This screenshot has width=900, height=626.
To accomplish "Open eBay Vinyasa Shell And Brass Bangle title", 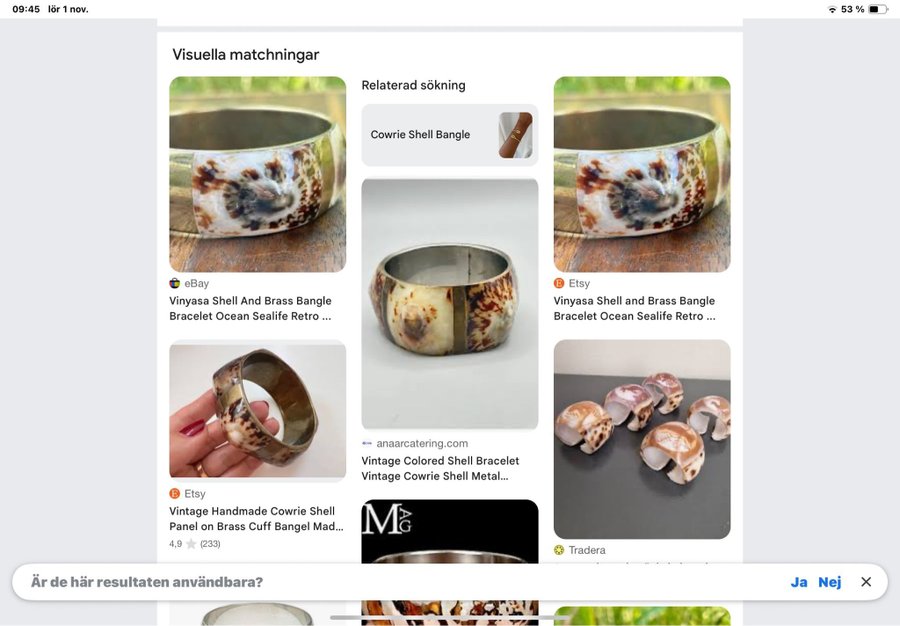I will pos(250,308).
